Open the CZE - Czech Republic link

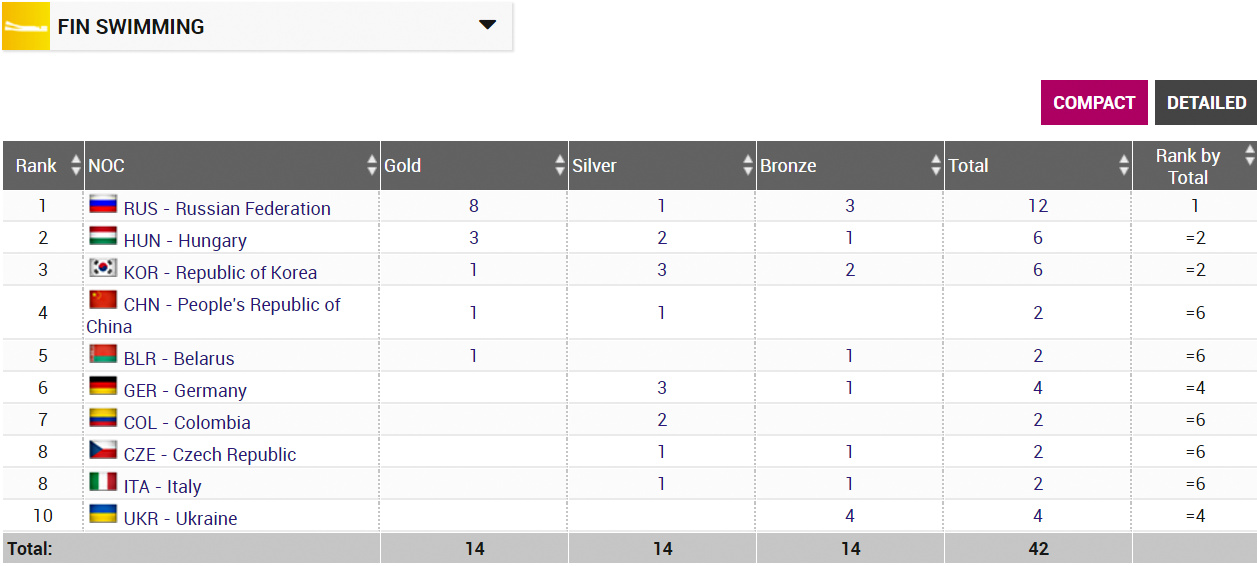coord(209,455)
